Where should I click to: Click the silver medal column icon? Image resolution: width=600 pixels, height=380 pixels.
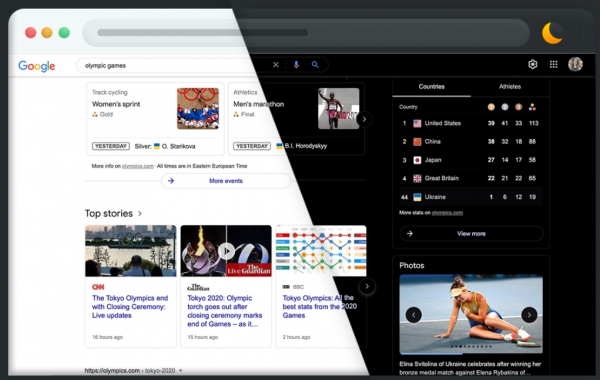(x=505, y=107)
